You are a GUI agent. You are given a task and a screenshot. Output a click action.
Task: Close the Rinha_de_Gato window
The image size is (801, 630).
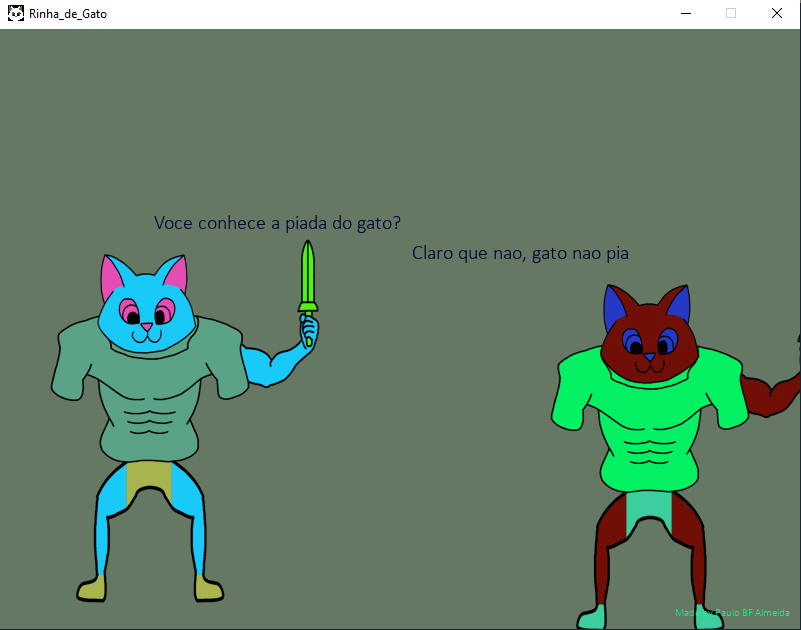(776, 13)
